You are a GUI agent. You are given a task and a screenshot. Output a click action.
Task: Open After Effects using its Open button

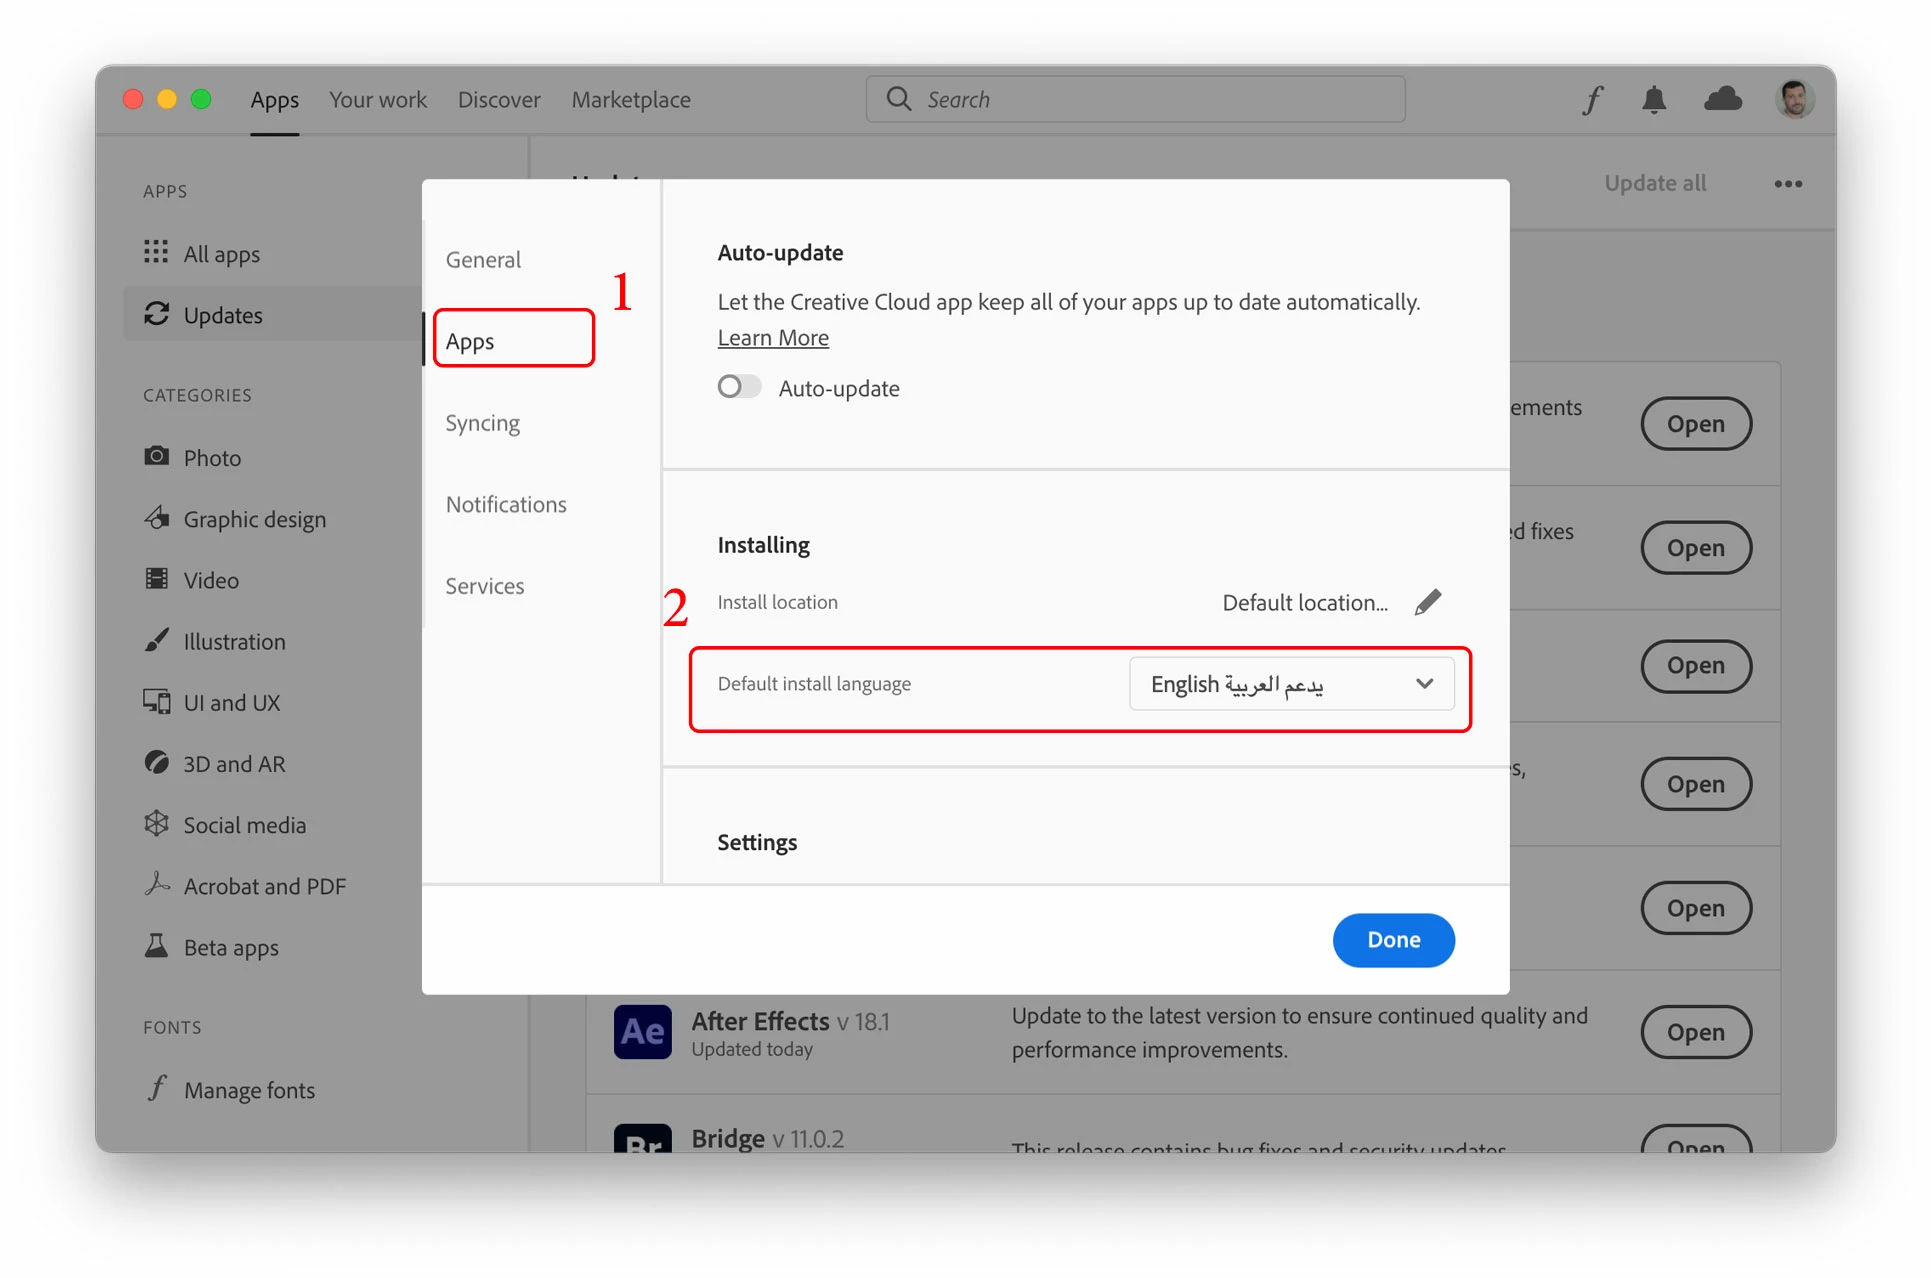[x=1695, y=1032]
